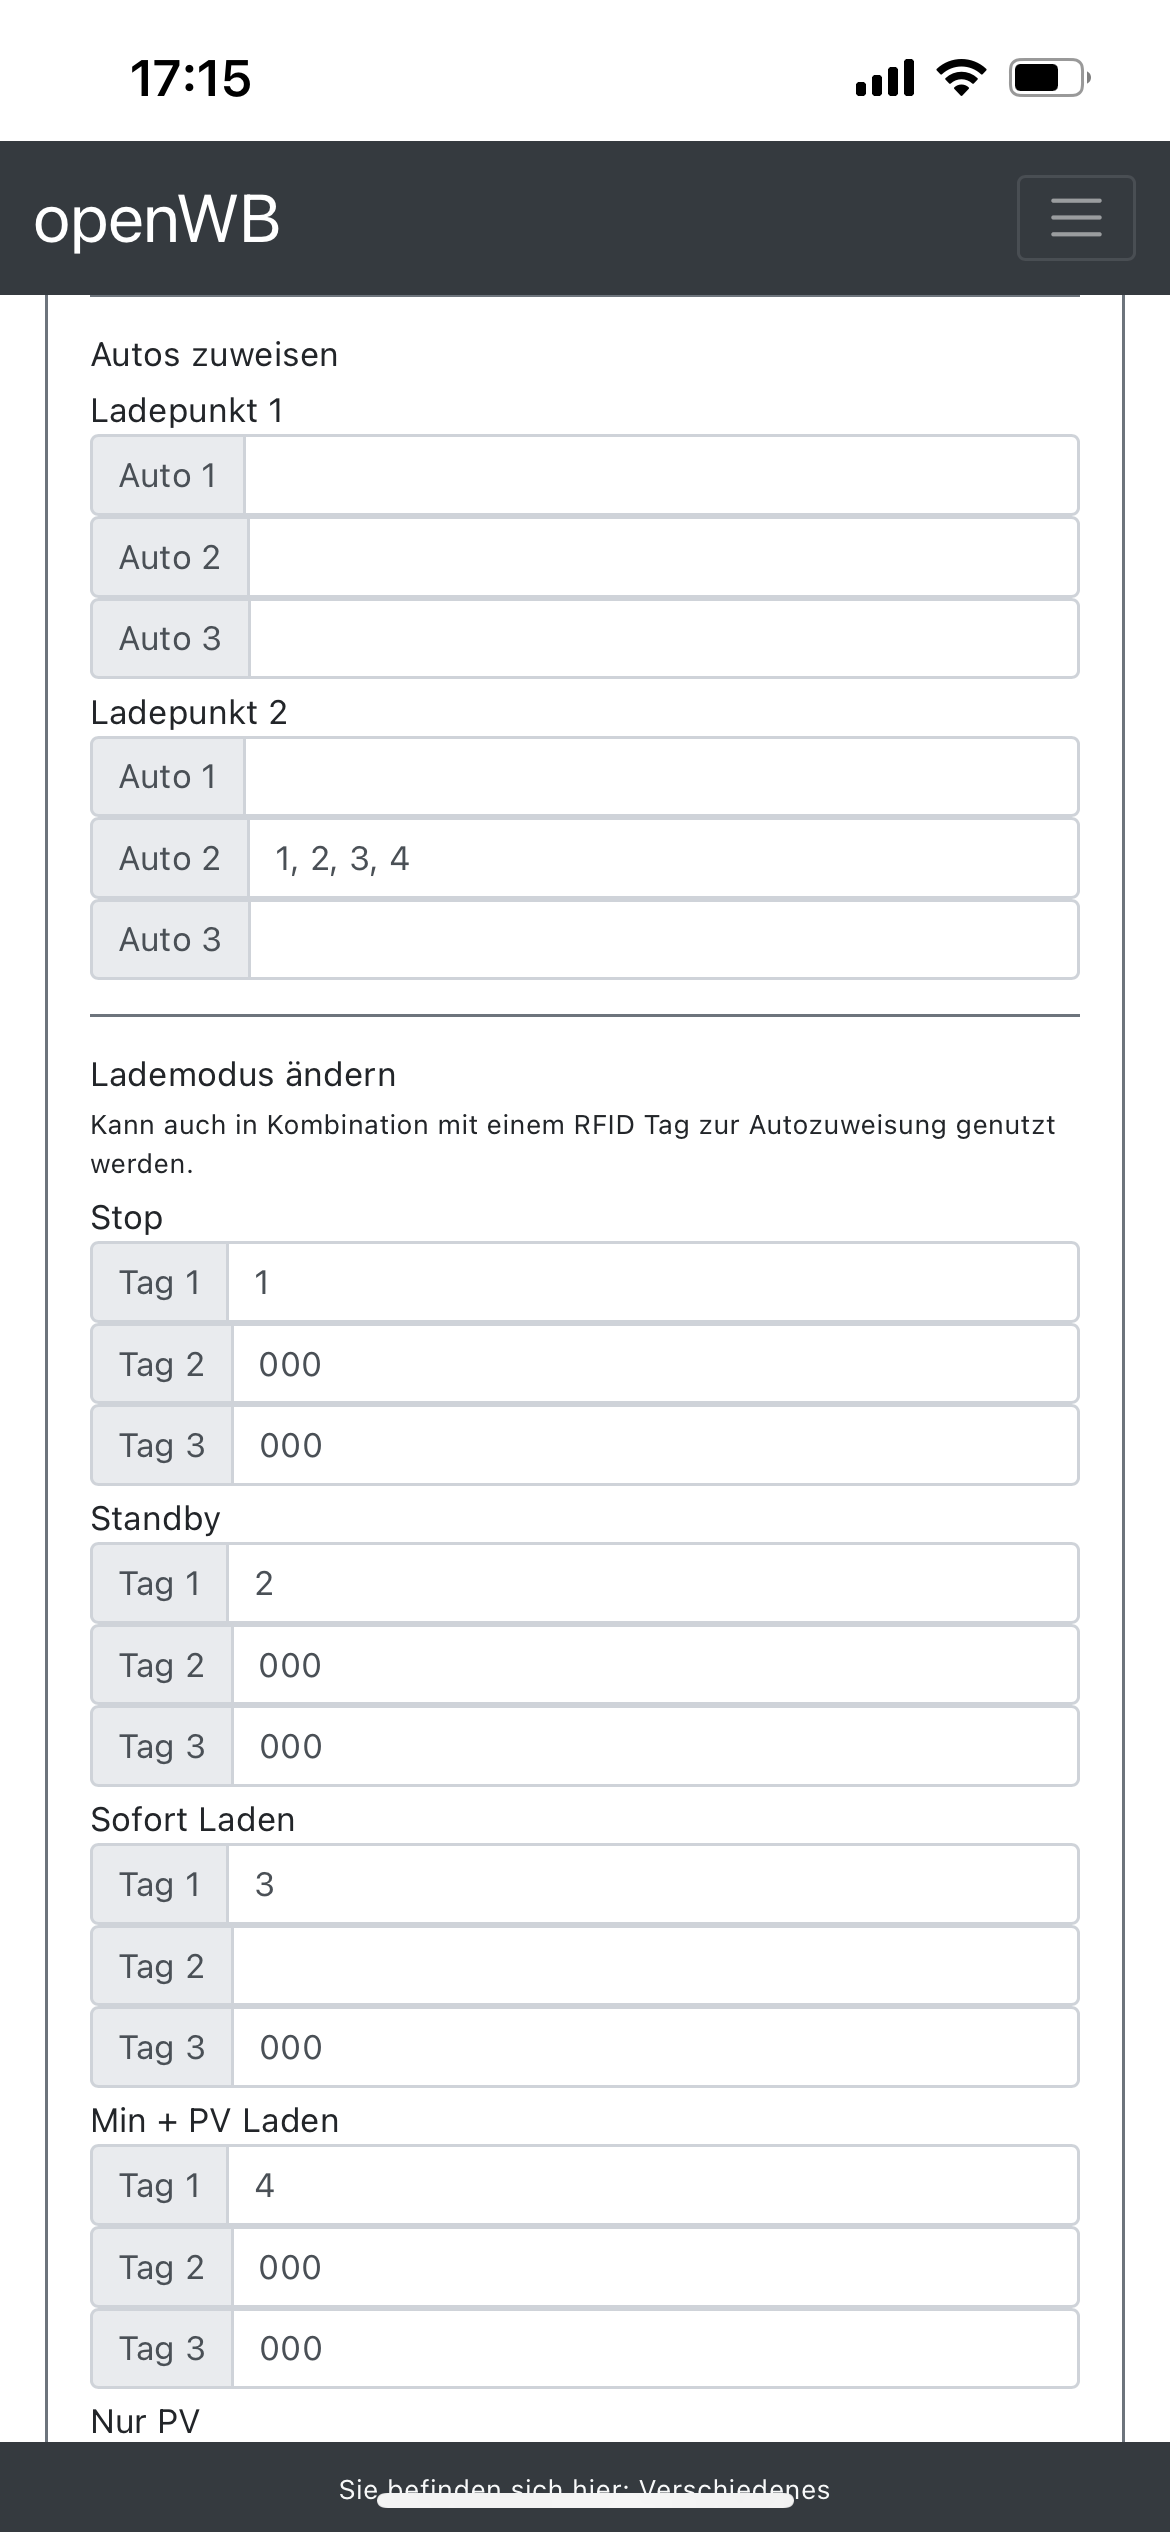Edit Standby Tag 3 input field

tap(655, 1746)
